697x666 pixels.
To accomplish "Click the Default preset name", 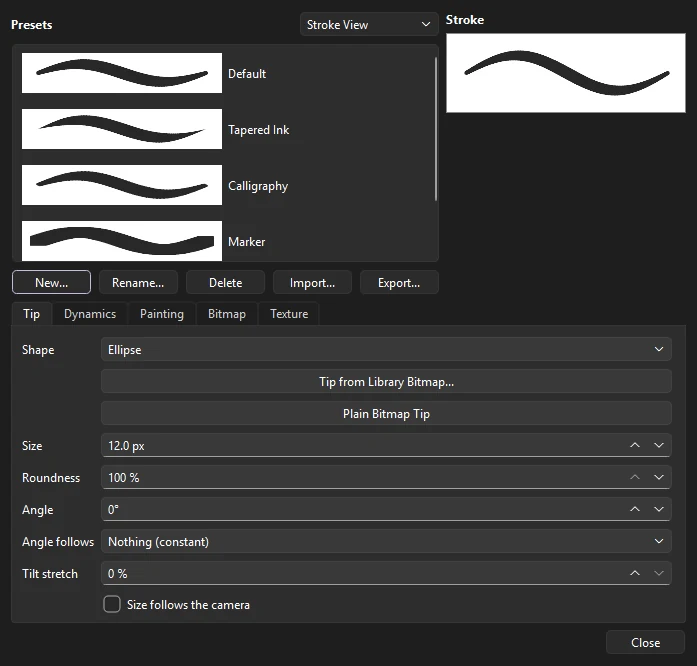I will pyautogui.click(x=247, y=73).
